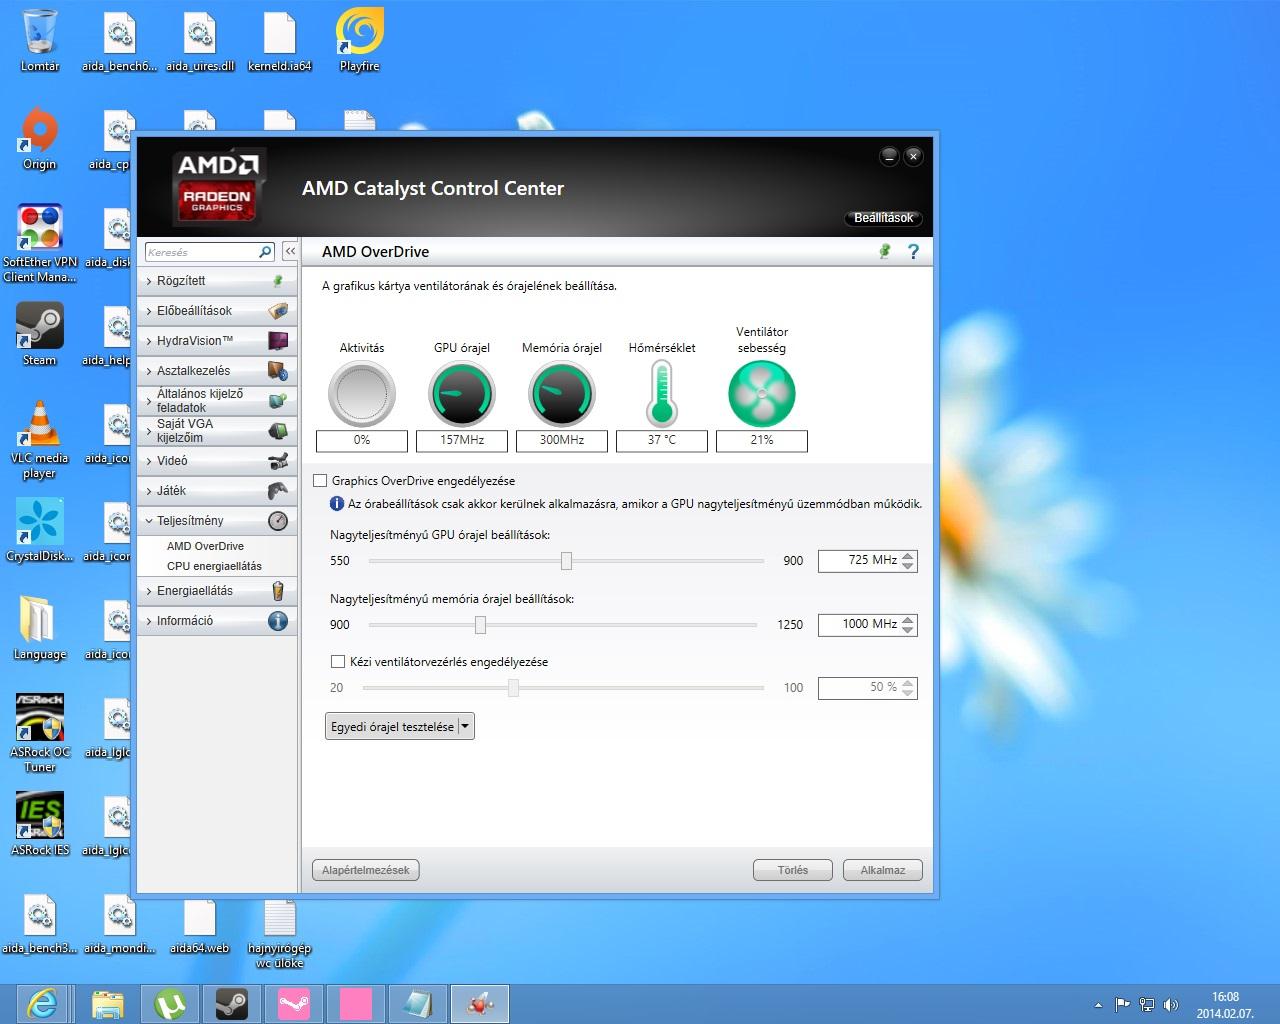
Task: Click the Általános kijelző feladatok icon
Action: (x=278, y=401)
